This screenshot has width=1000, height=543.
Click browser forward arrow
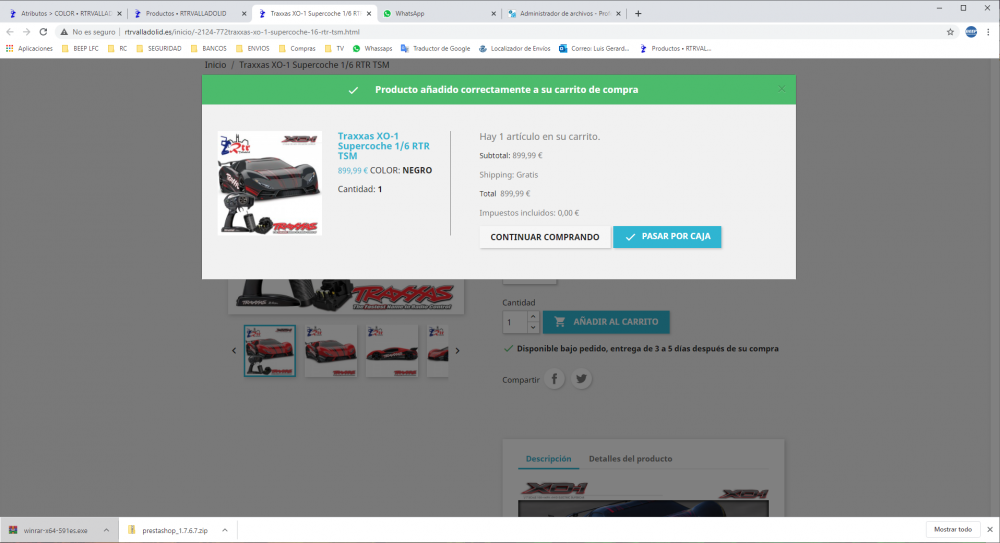tap(26, 32)
